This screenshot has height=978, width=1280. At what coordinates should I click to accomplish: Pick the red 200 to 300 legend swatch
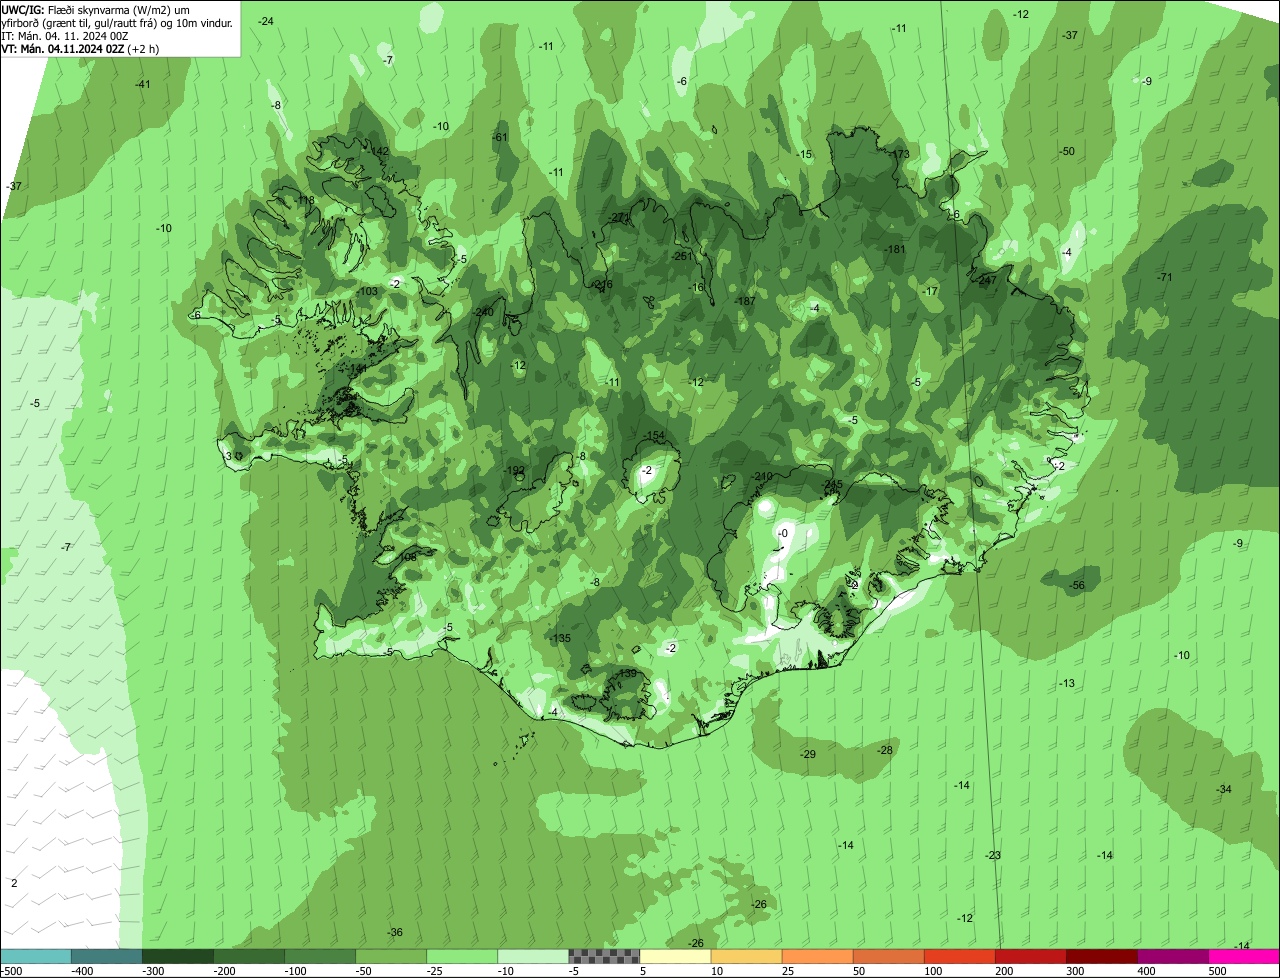click(x=1030, y=956)
